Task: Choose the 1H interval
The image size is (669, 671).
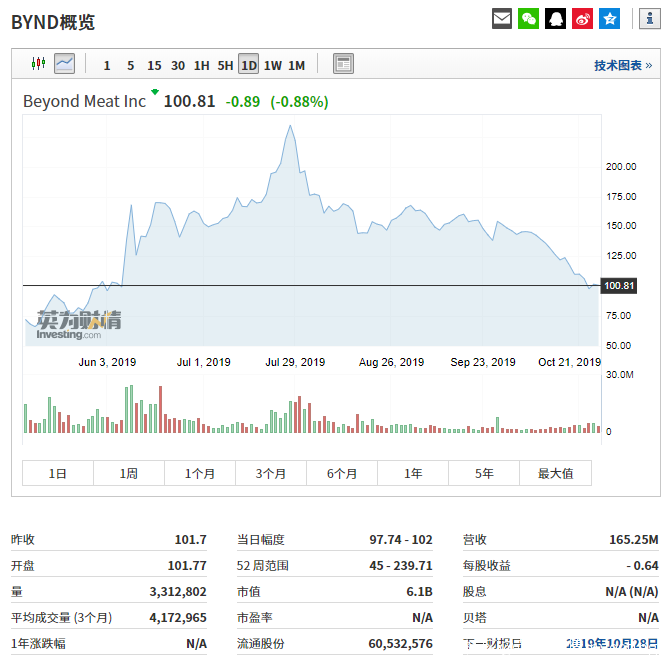Action: [x=202, y=65]
